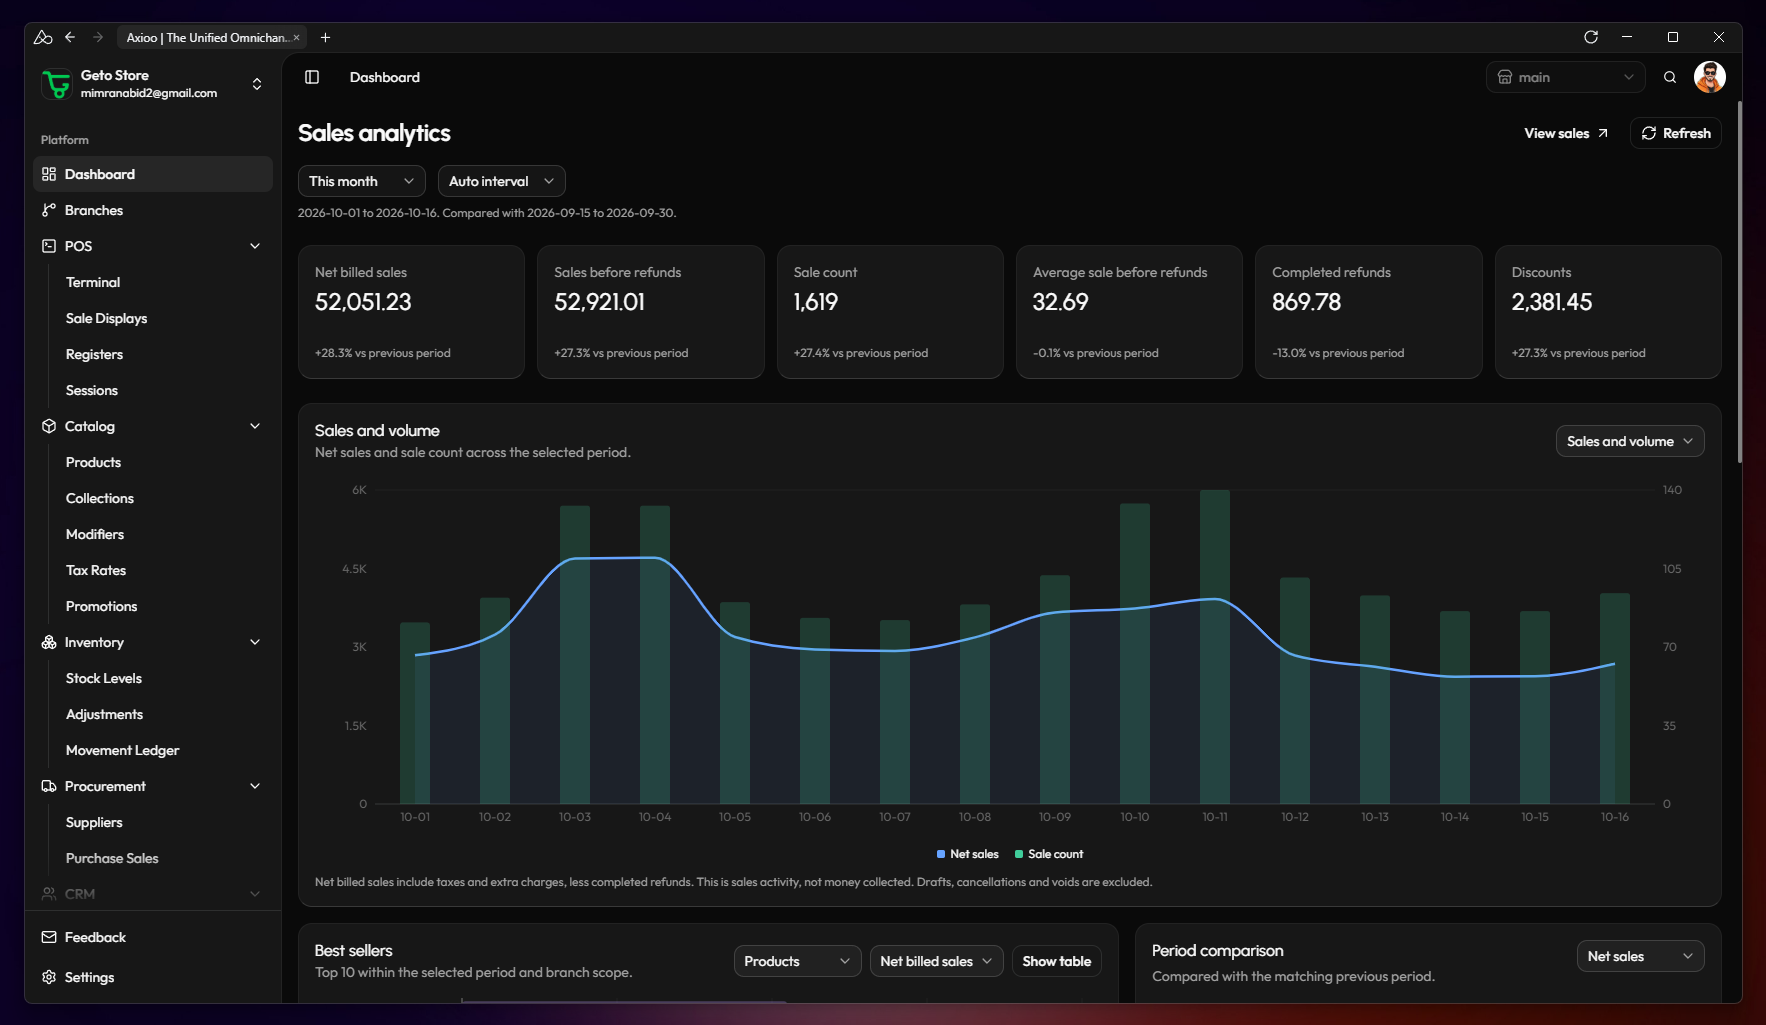Screen dimensions: 1766x1025
Task: Open the search magnifier icon
Action: (x=1670, y=77)
